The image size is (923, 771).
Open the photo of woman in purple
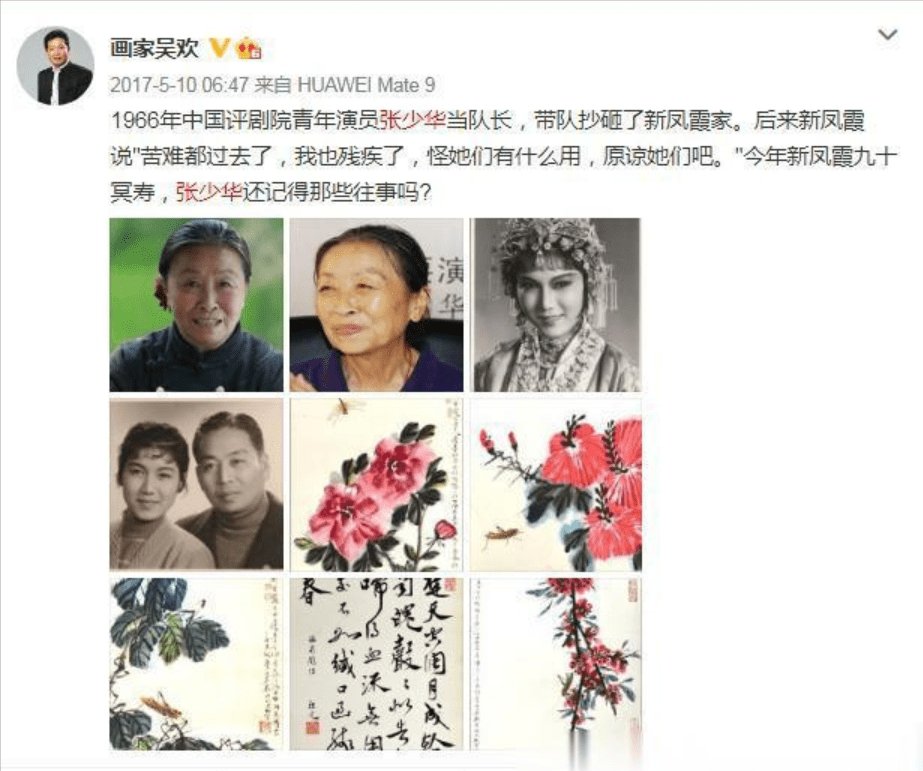[x=376, y=305]
